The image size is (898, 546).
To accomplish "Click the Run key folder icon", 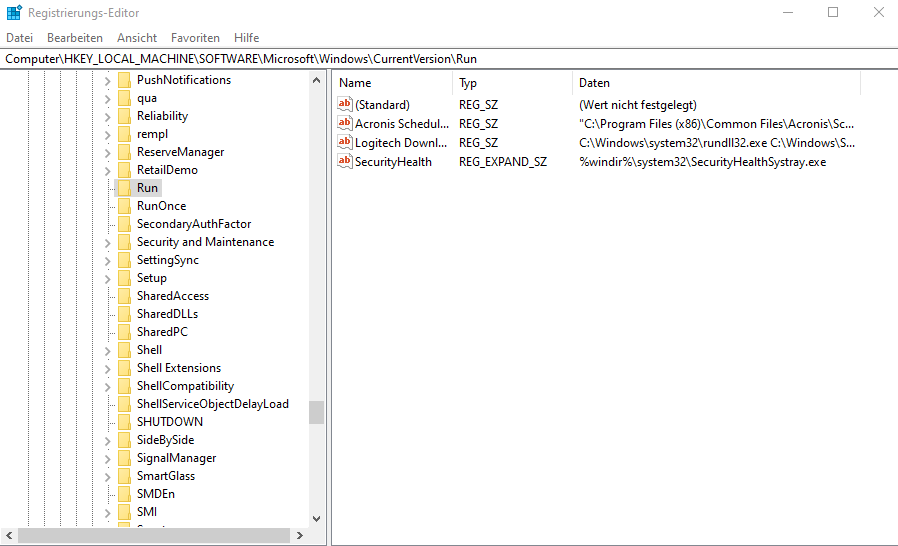I will coord(124,188).
